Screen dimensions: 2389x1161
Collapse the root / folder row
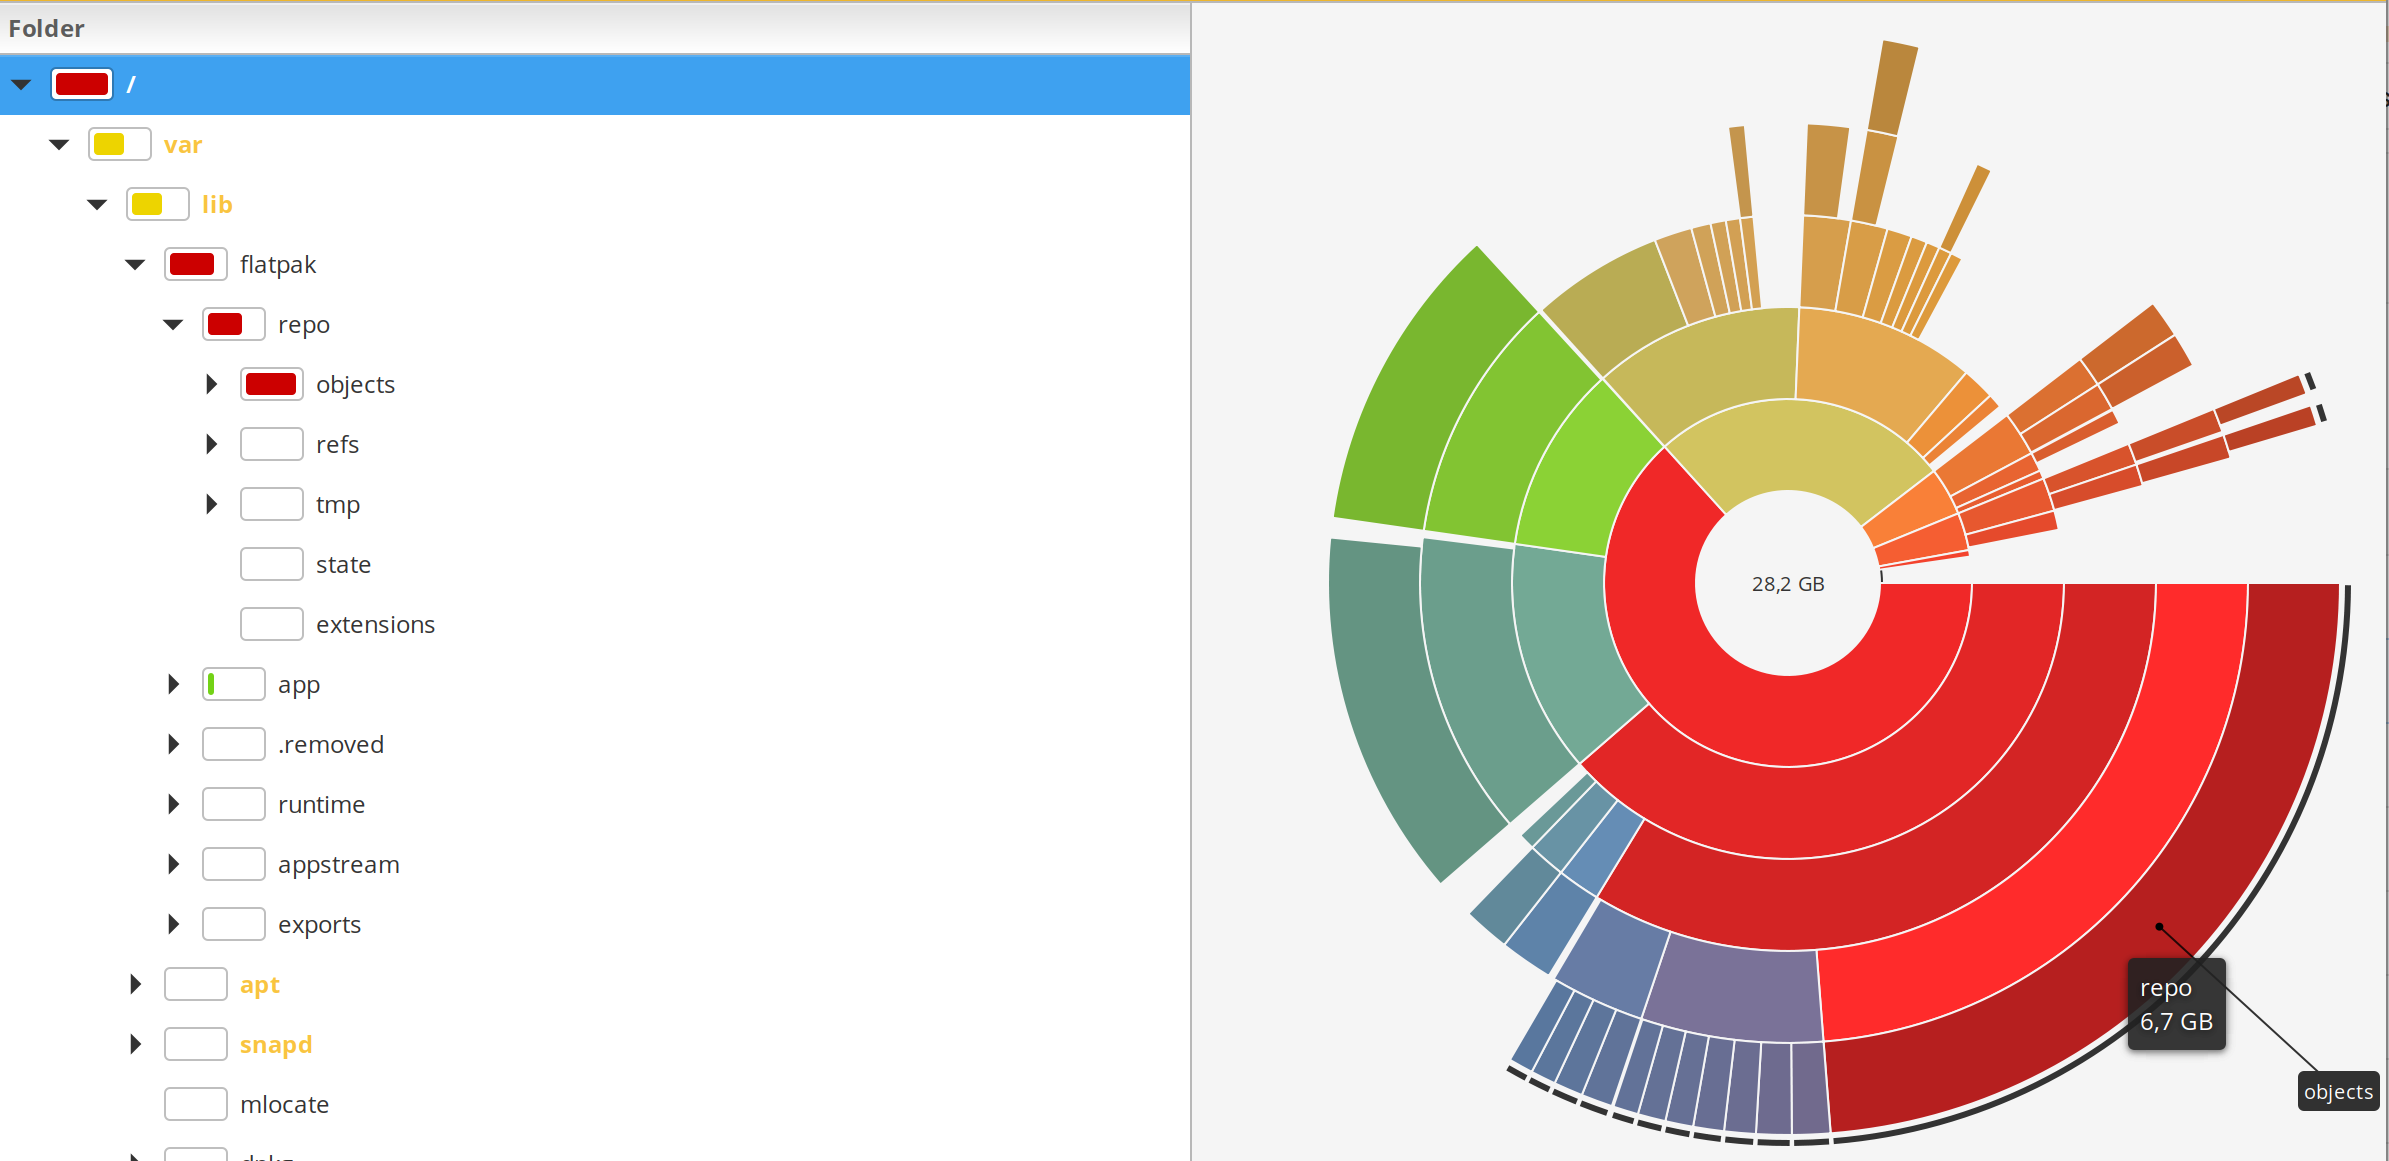pos(22,85)
